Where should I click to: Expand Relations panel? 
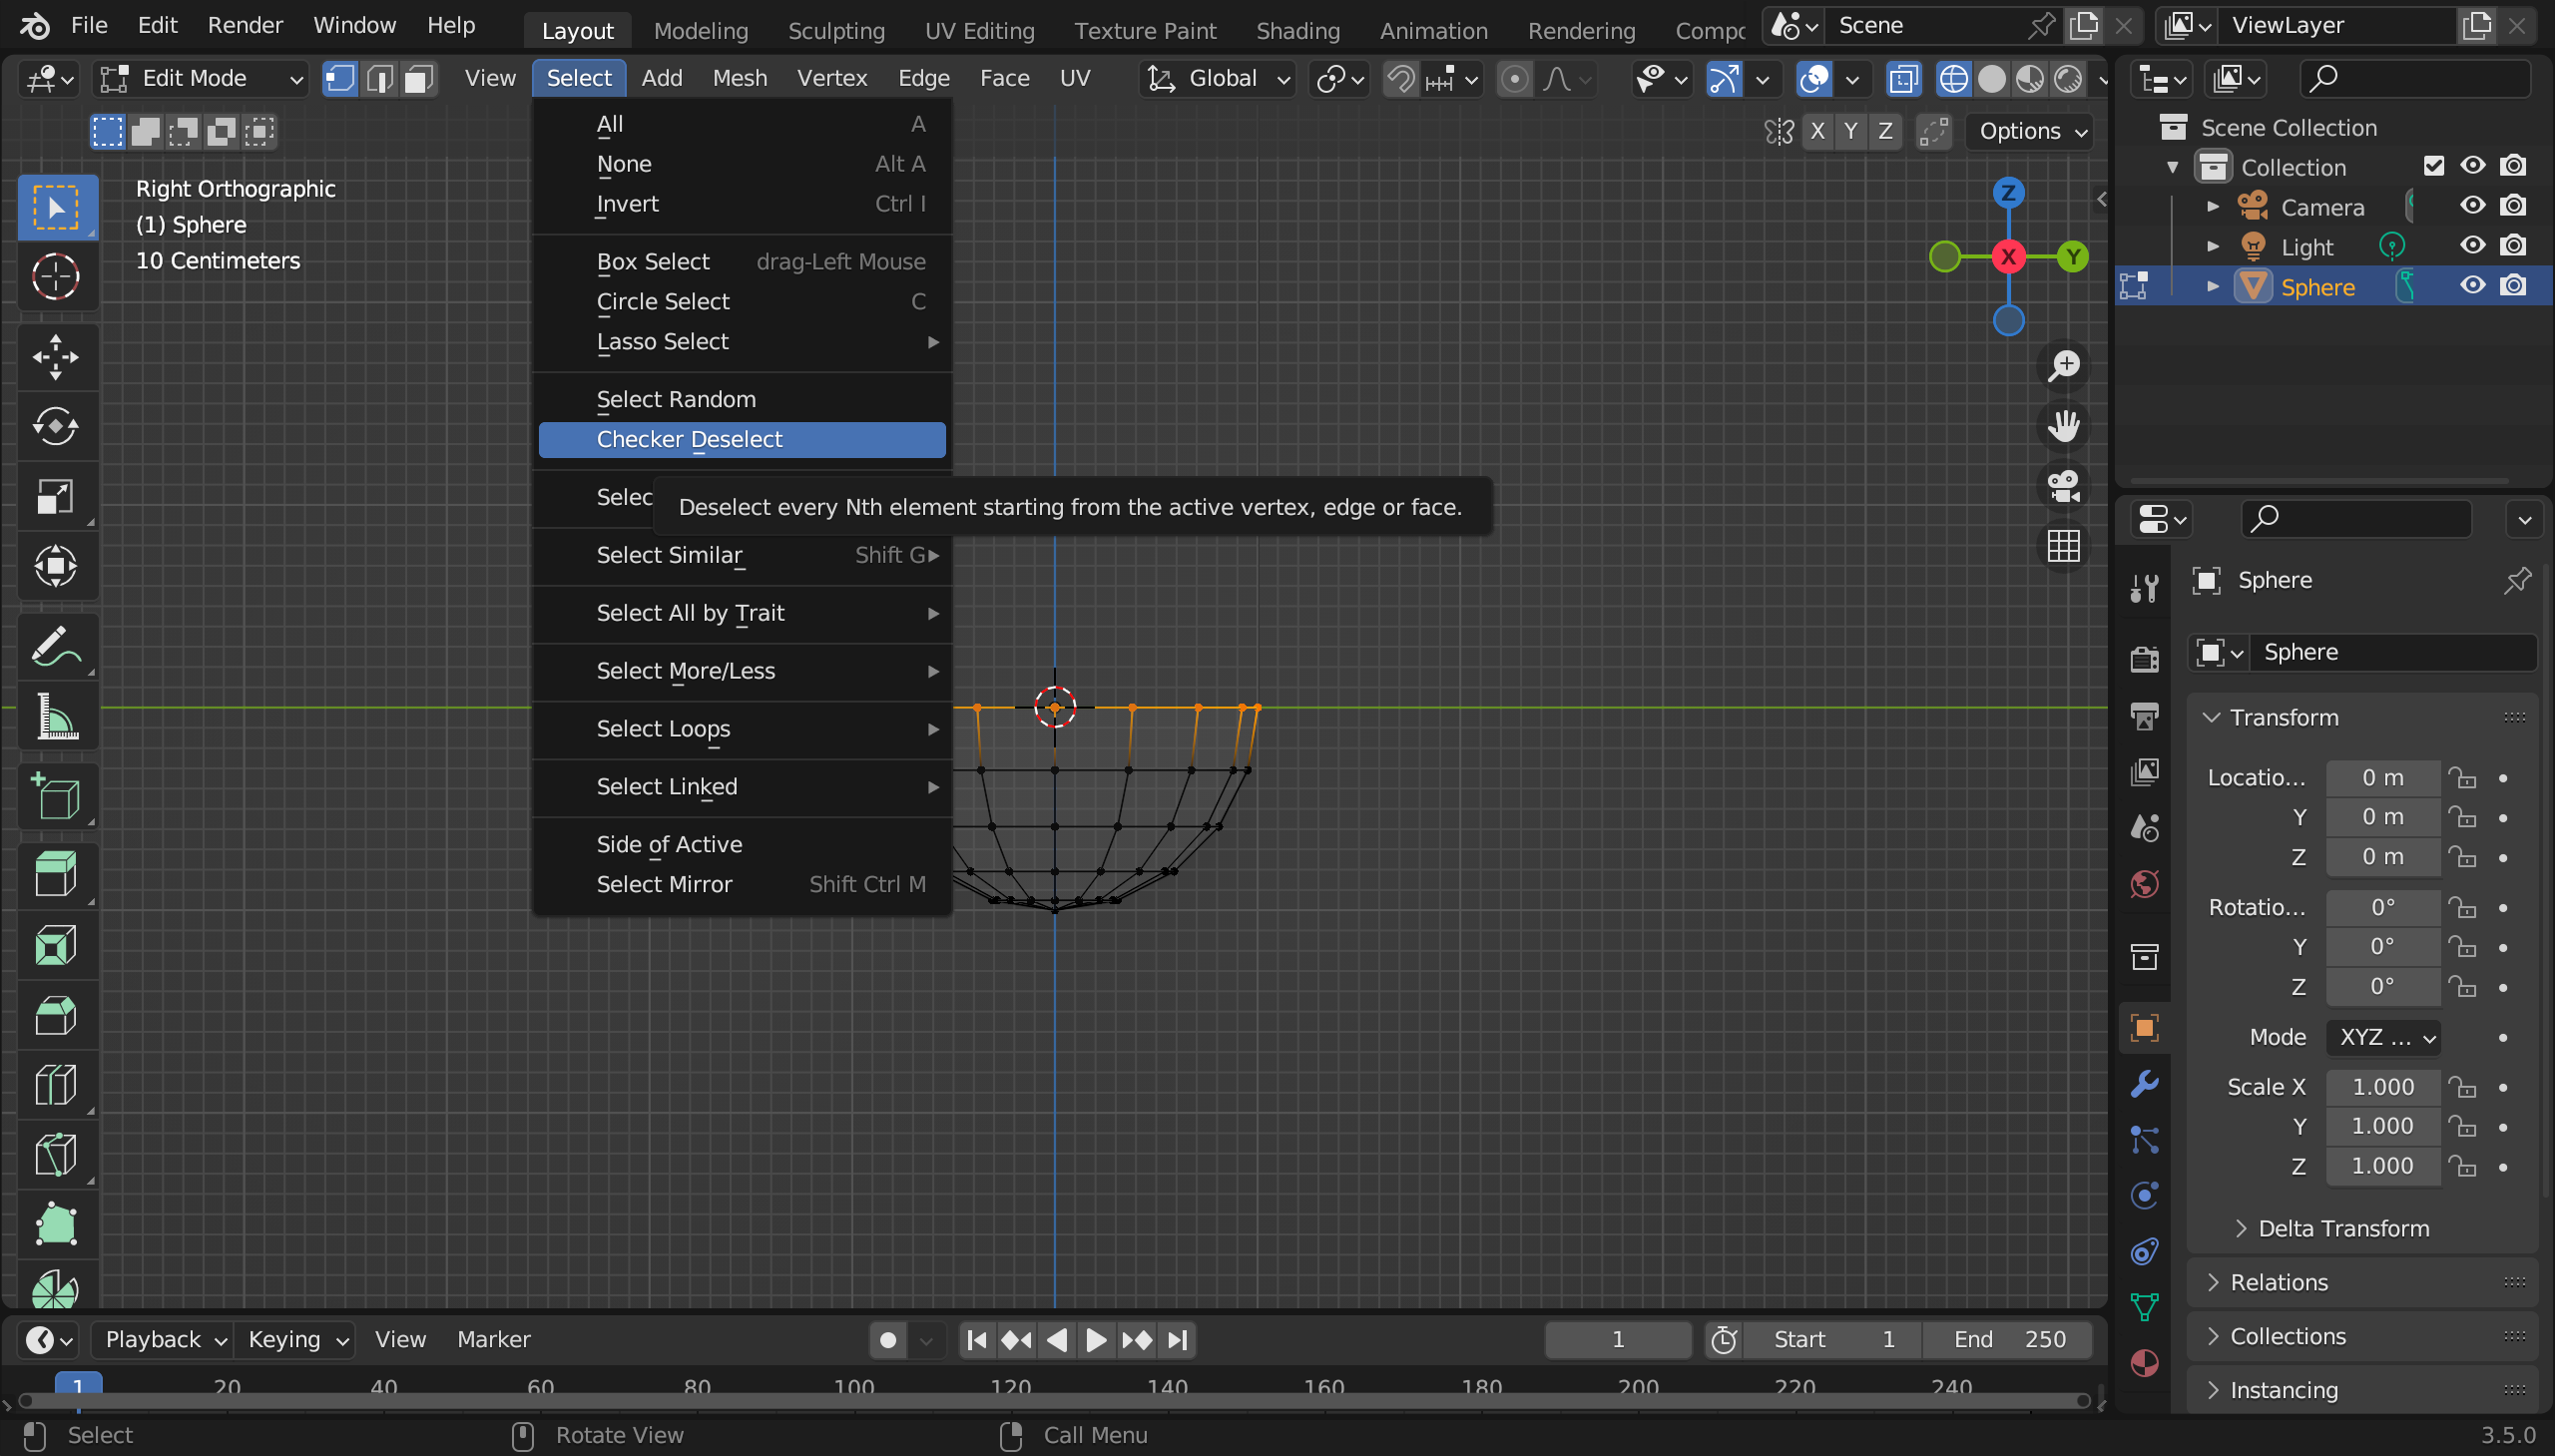click(2278, 1282)
